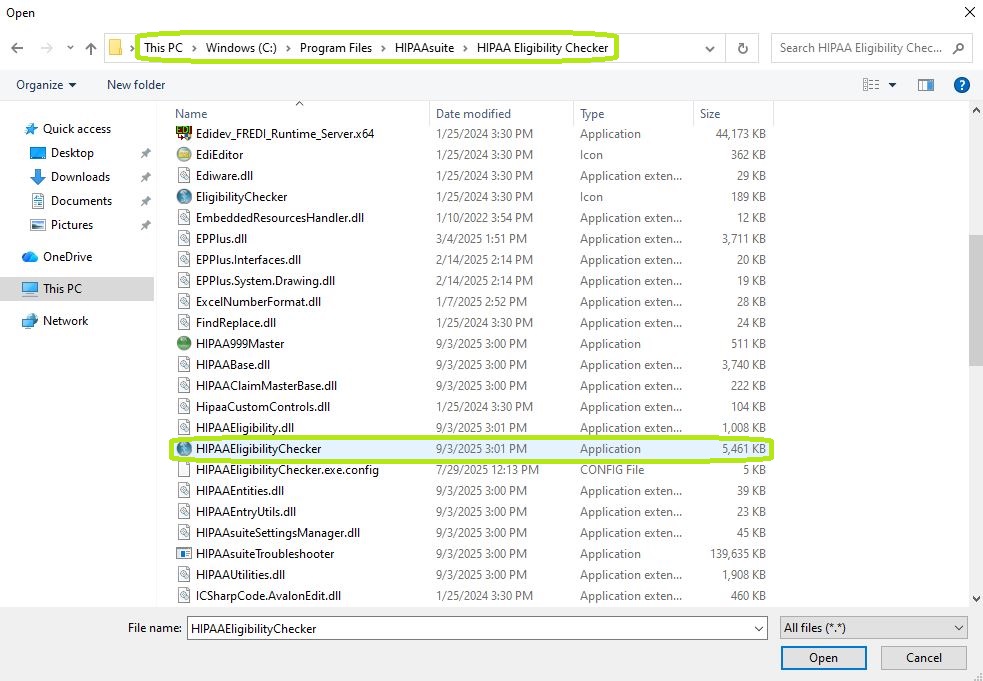Select Desktop in navigation pane
The height and width of the screenshot is (681, 983).
[x=72, y=153]
